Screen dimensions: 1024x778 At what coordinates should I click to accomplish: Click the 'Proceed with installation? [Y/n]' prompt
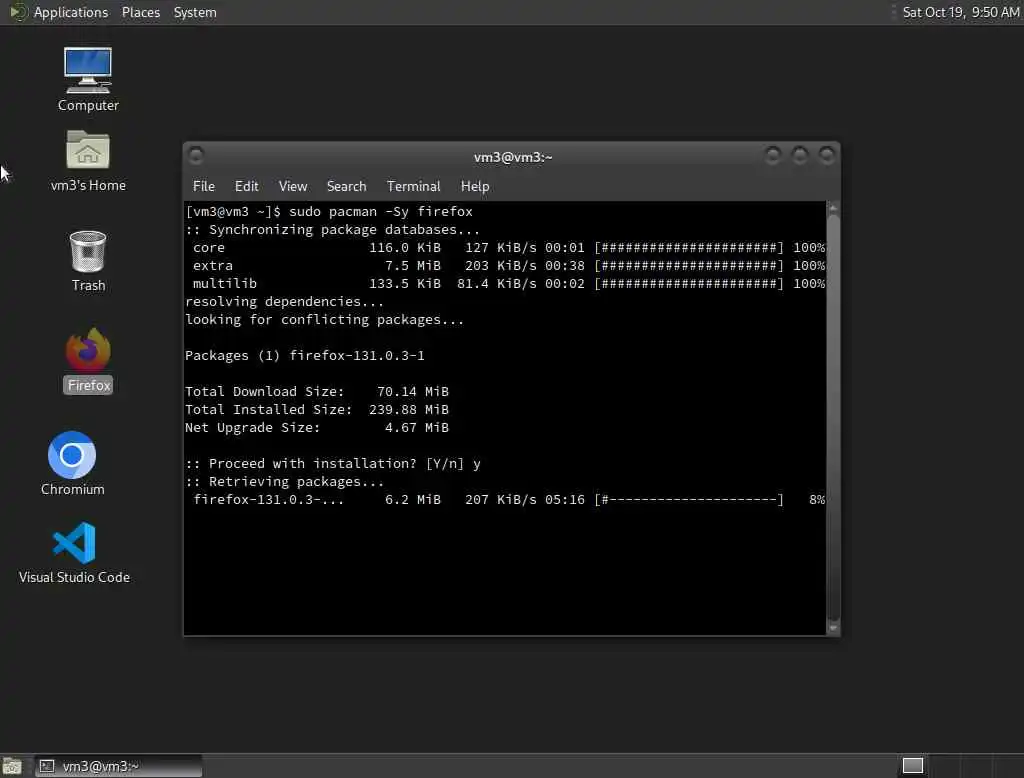[x=333, y=463]
